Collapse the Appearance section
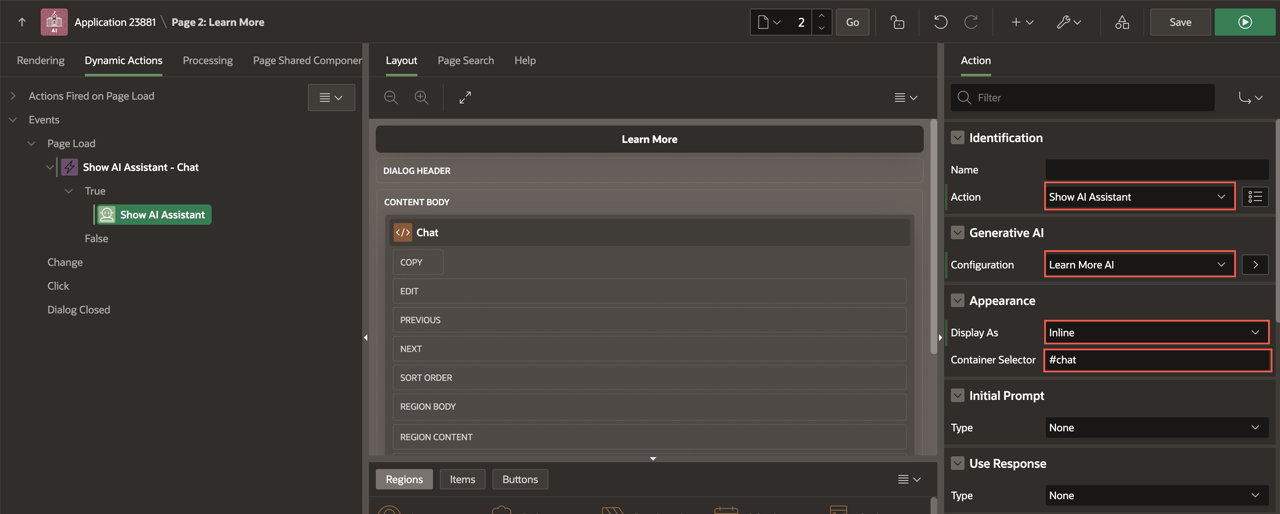The image size is (1280, 514). pos(957,301)
